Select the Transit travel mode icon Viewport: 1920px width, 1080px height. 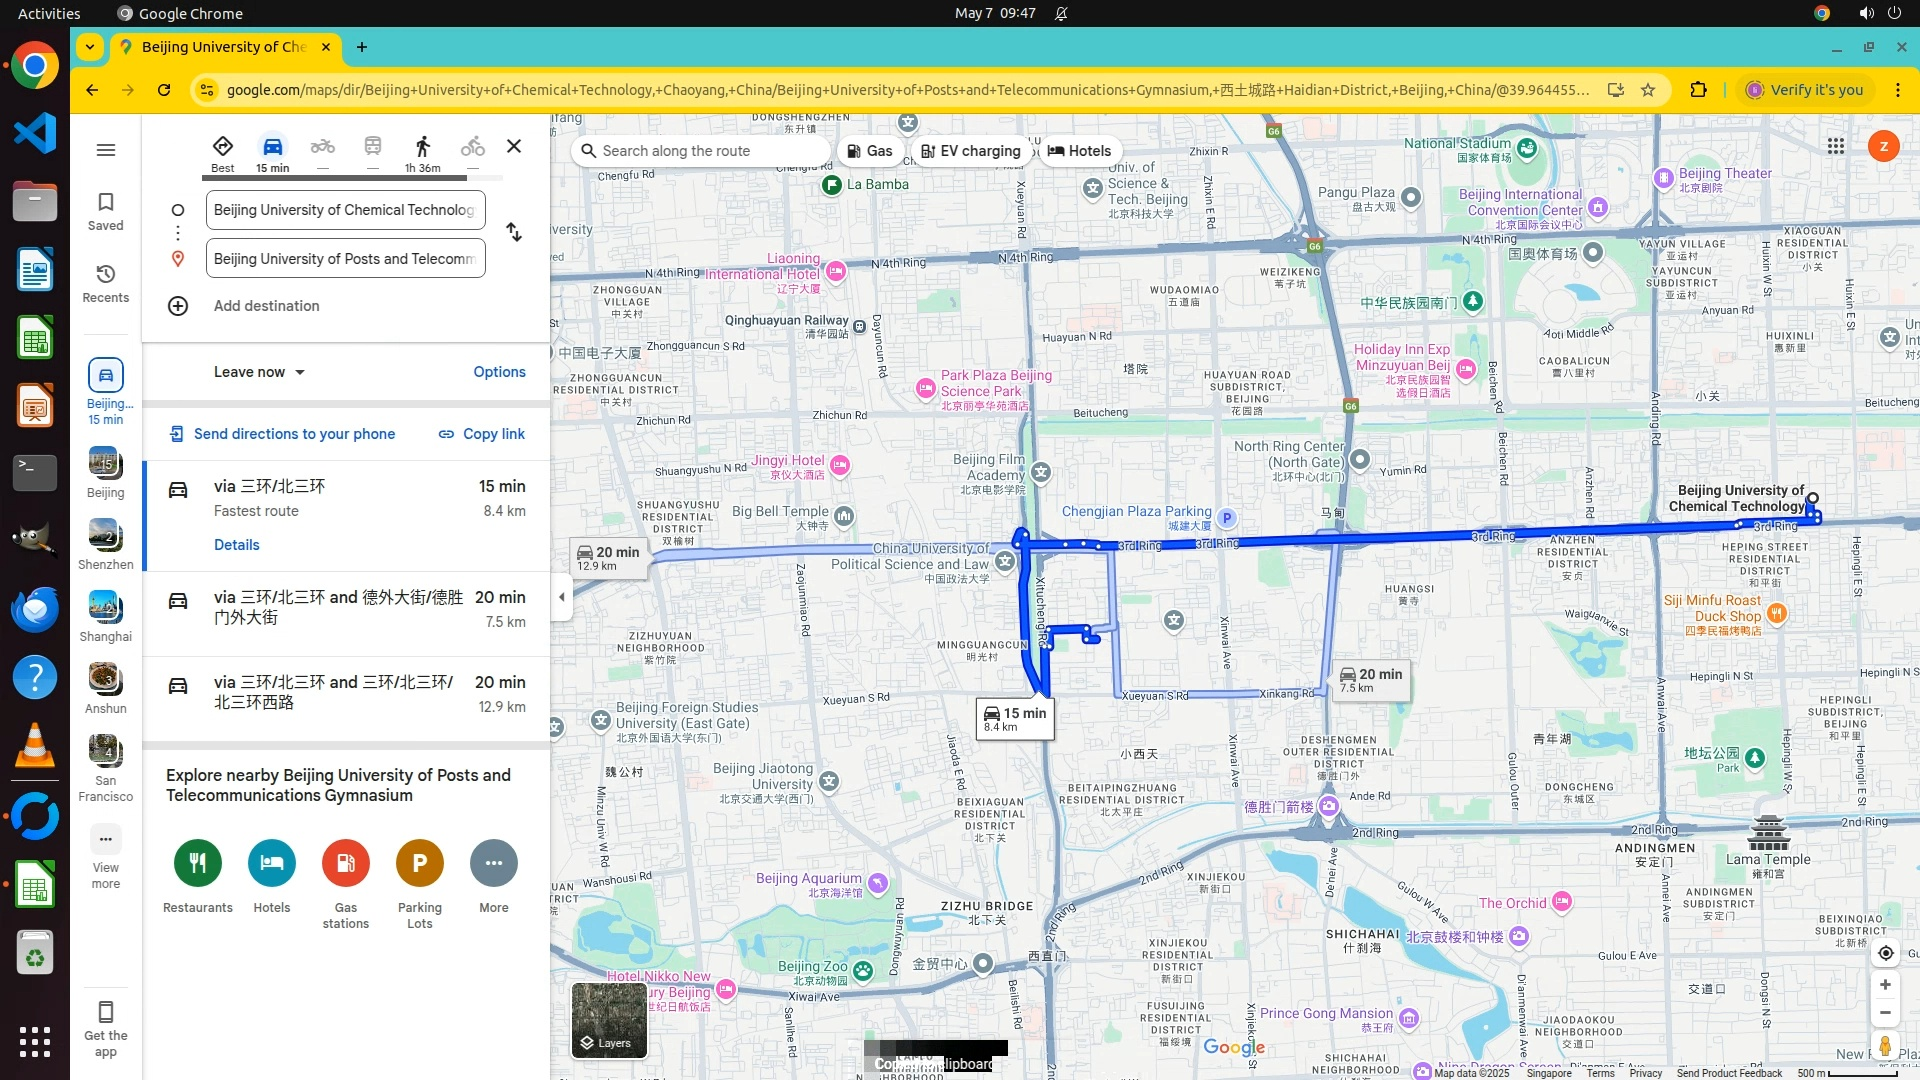(372, 147)
